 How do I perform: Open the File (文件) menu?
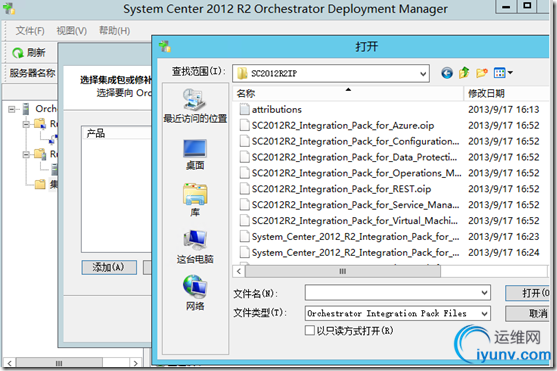[30, 31]
